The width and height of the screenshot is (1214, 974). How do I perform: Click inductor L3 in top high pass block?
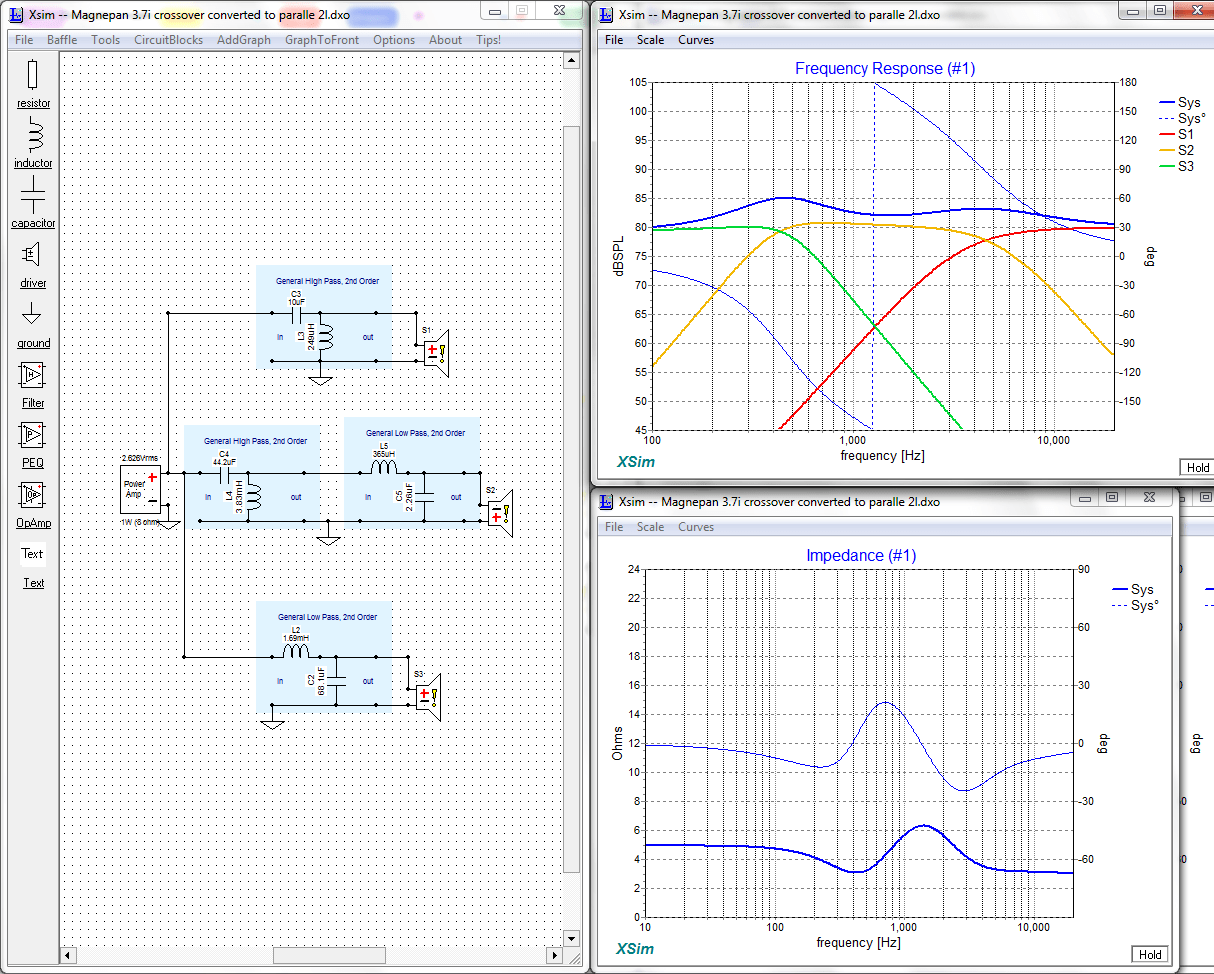pos(327,339)
